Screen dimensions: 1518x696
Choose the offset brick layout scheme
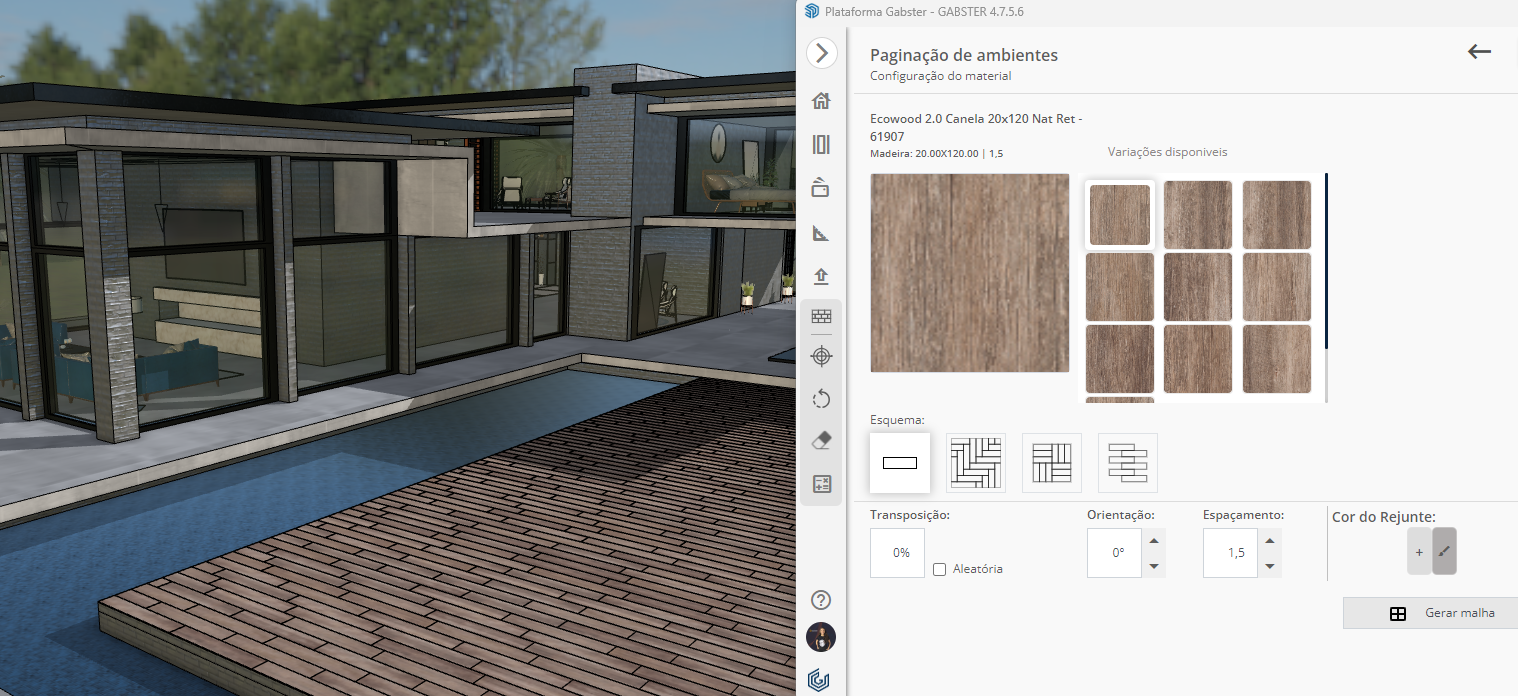pyautogui.click(x=1127, y=463)
